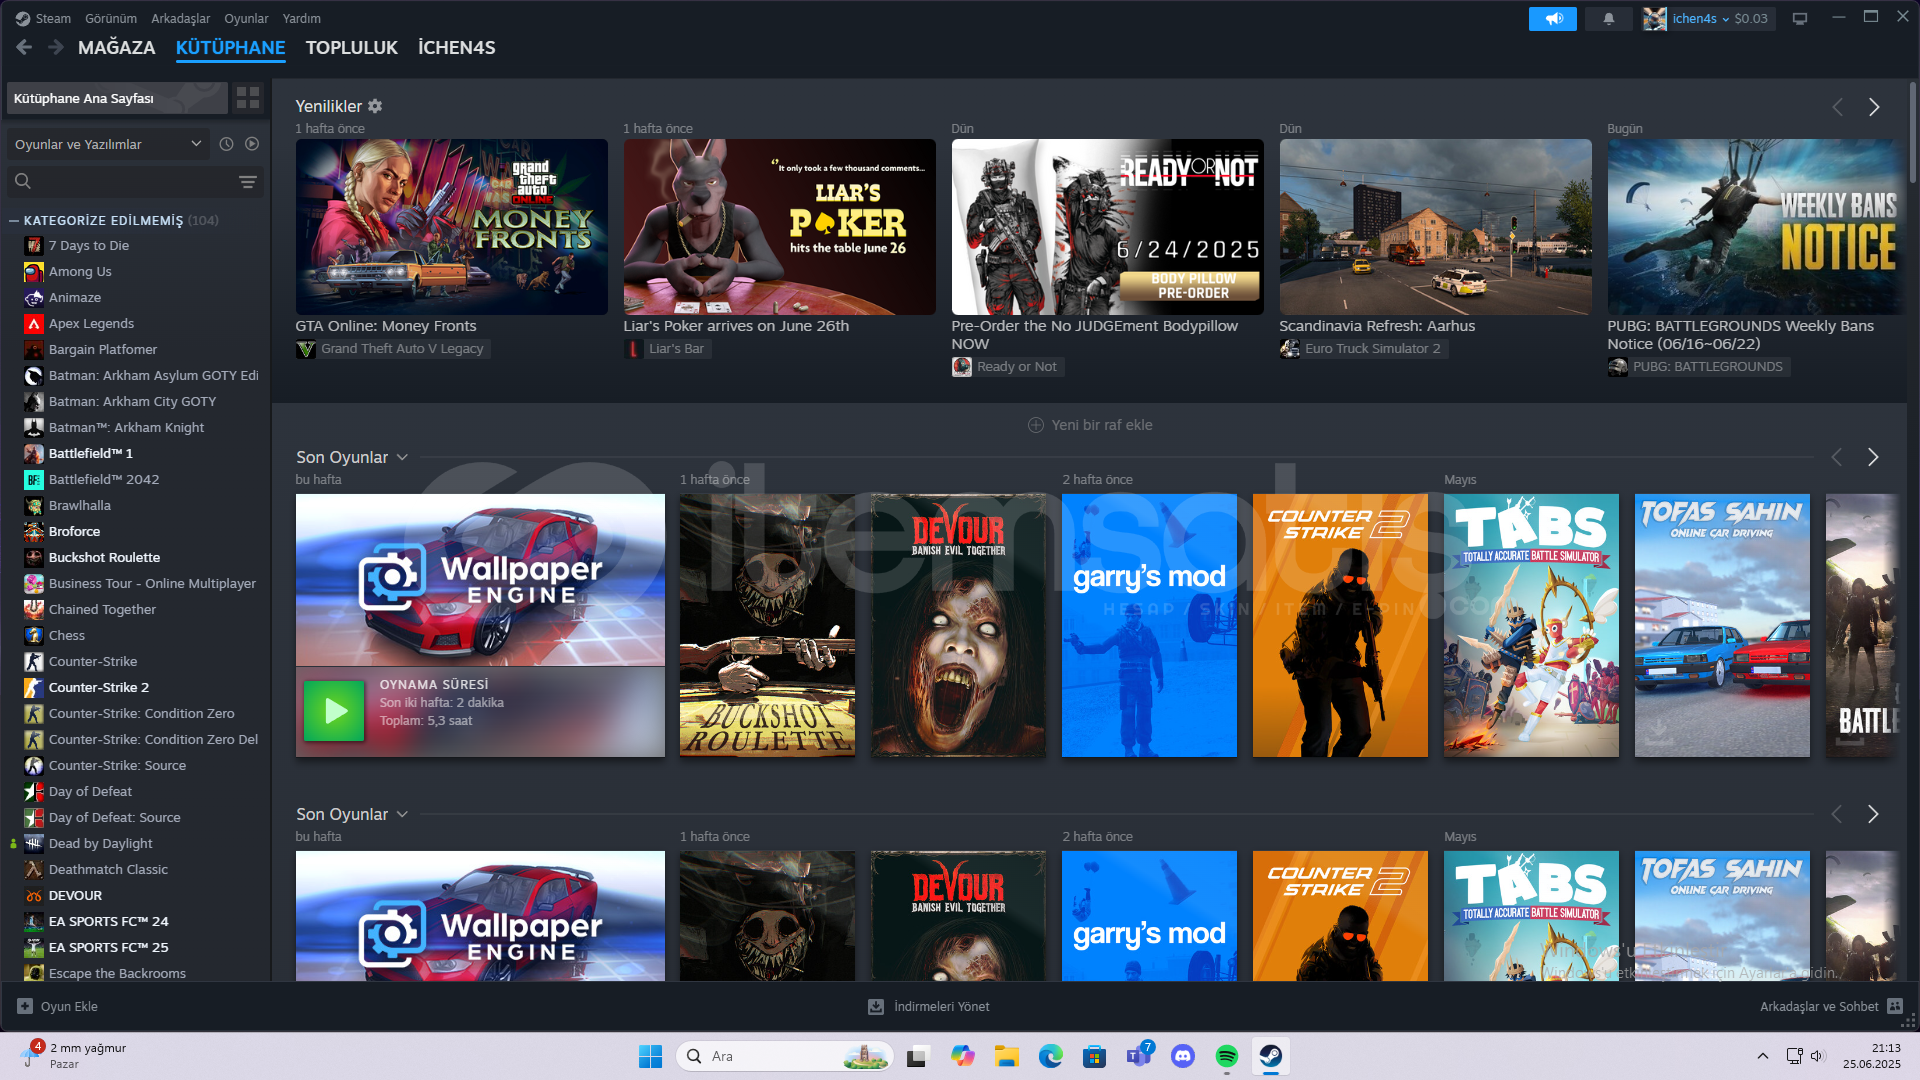Open the Garry's Mod cover in first shelf
This screenshot has height=1080, width=1920.
pos(1149,625)
